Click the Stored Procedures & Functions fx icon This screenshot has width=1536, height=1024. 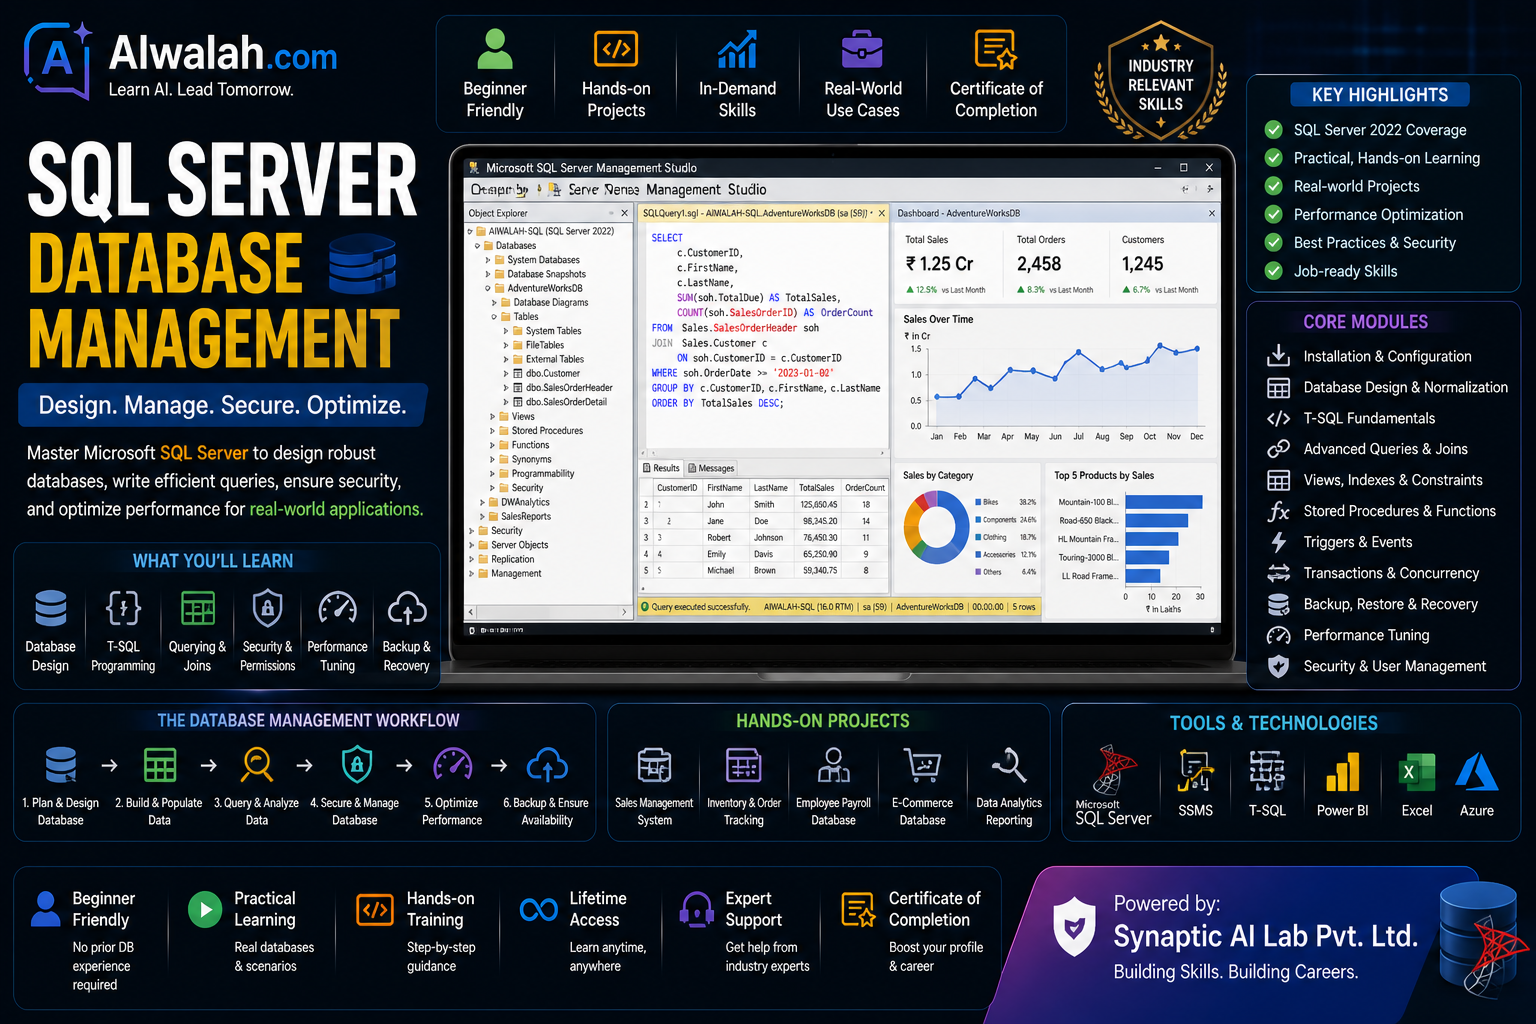(1278, 511)
